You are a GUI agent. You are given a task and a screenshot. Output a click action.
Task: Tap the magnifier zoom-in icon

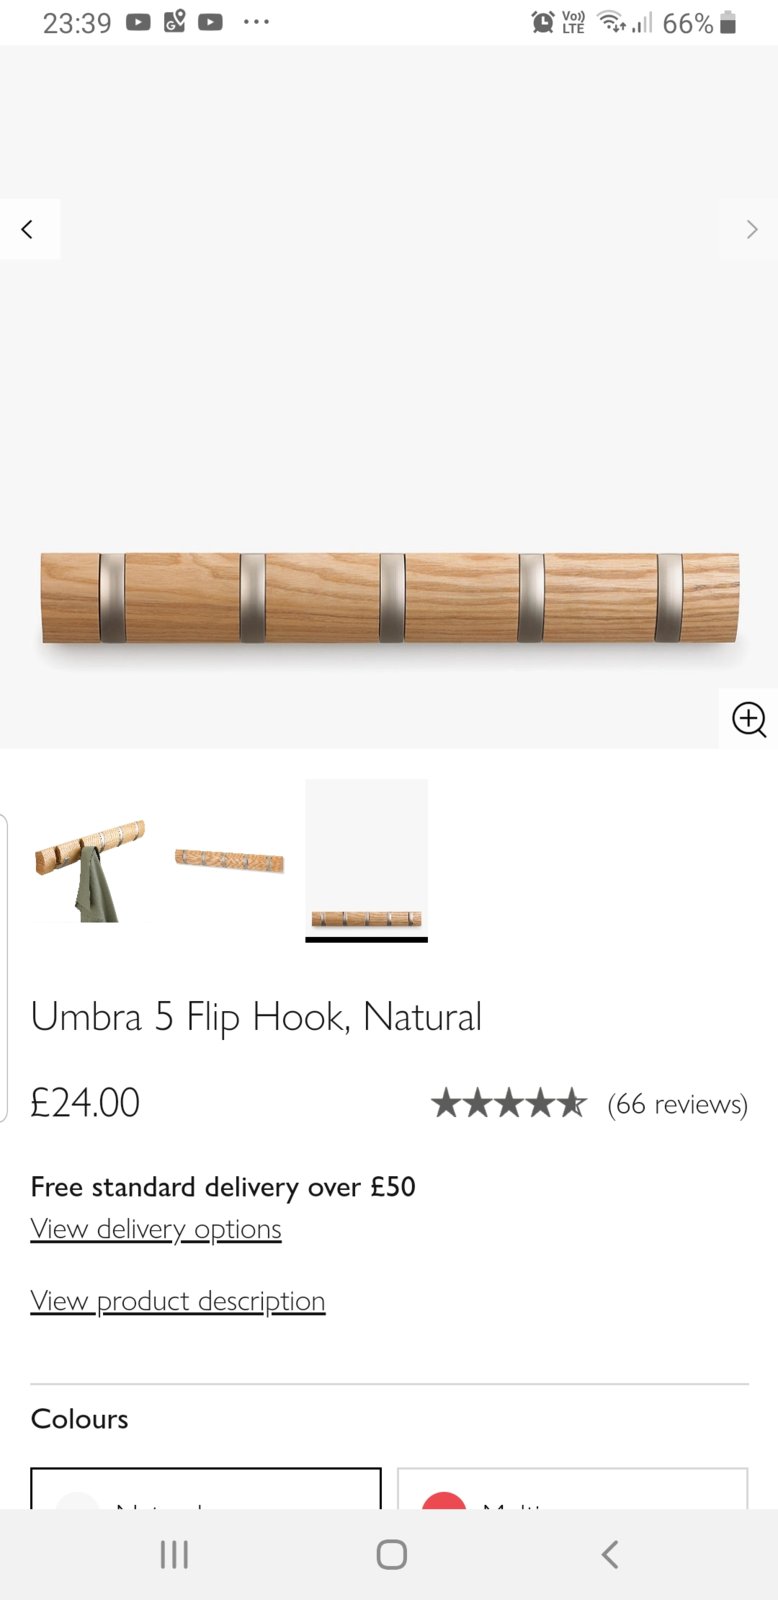click(x=749, y=719)
